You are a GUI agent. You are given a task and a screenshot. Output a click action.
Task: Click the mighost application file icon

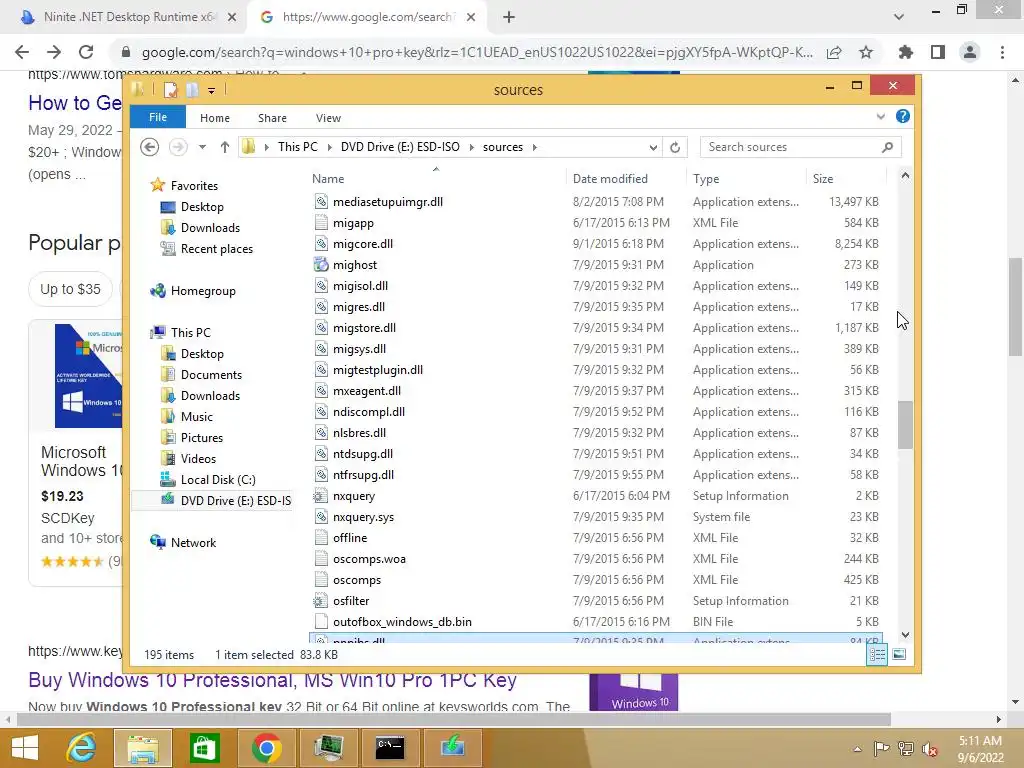[x=321, y=264]
